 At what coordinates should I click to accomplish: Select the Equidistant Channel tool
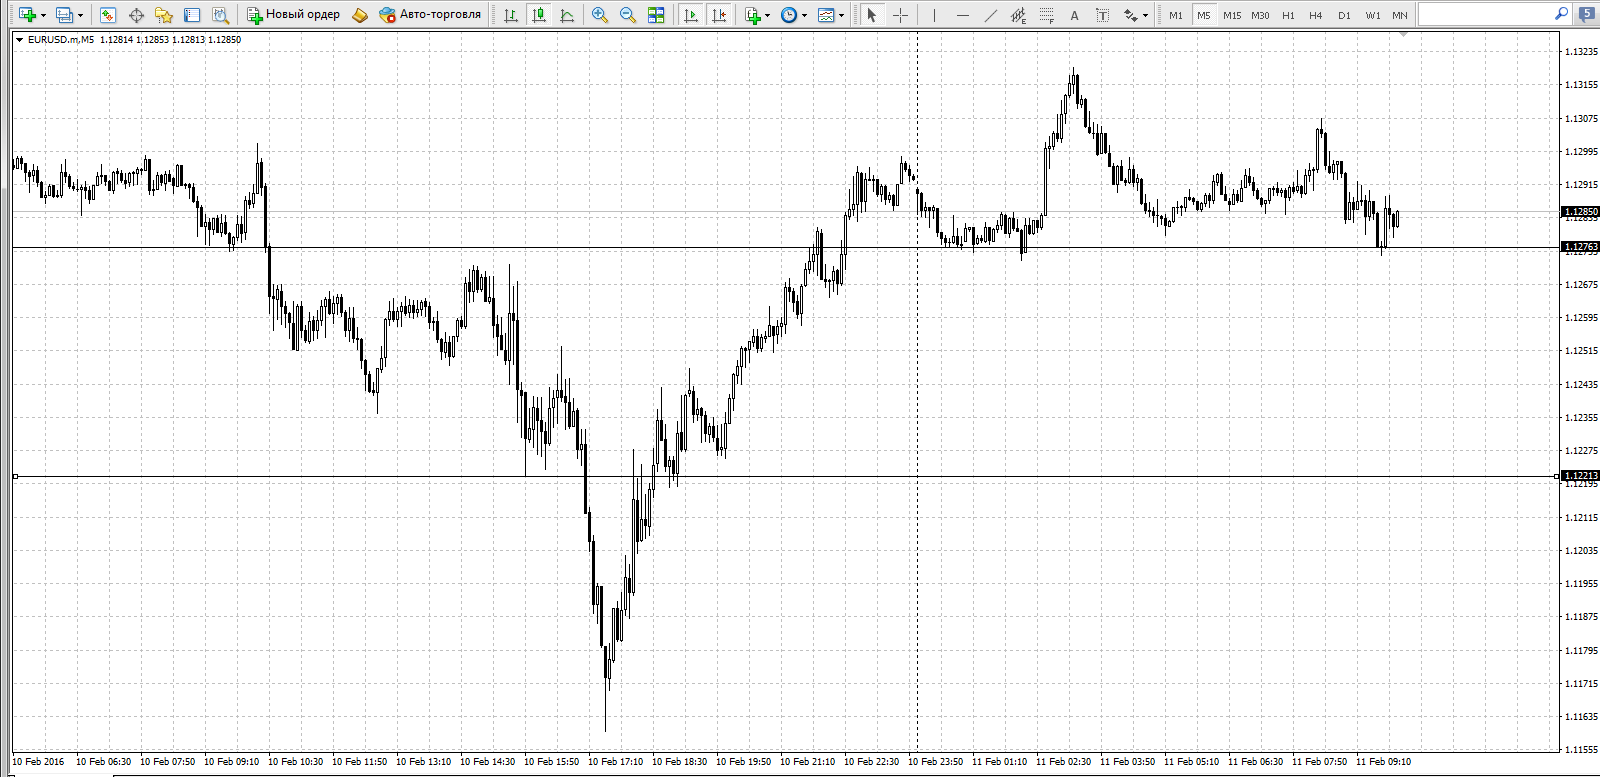pyautogui.click(x=1018, y=15)
